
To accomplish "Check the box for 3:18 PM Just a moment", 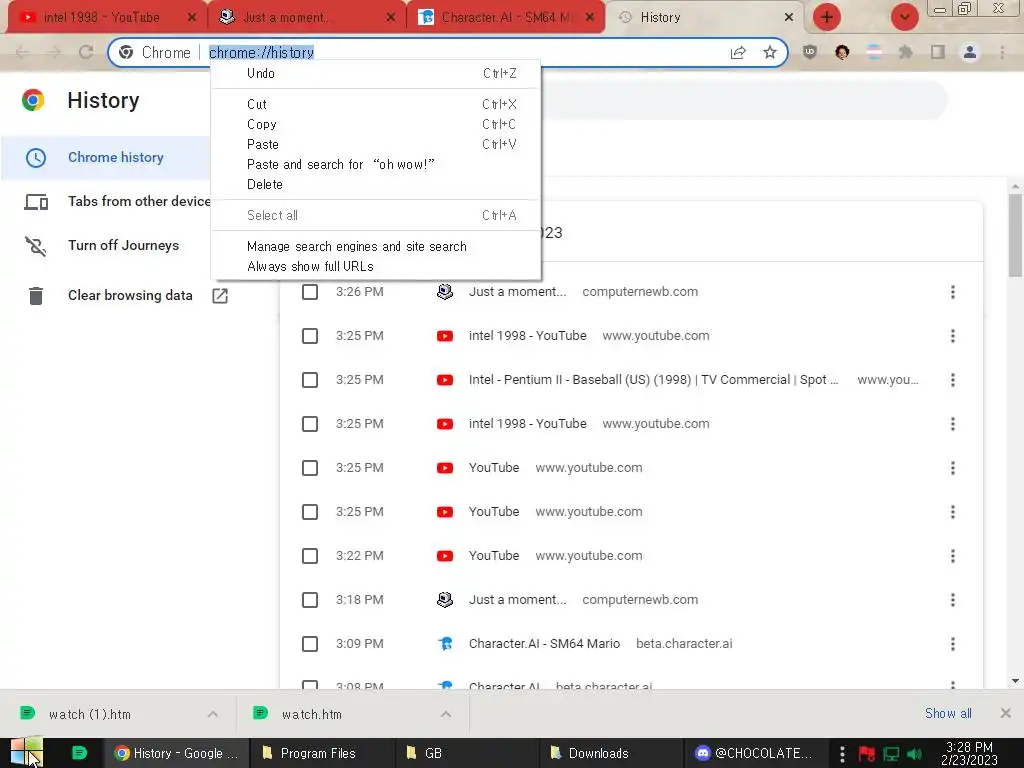I will pos(310,600).
